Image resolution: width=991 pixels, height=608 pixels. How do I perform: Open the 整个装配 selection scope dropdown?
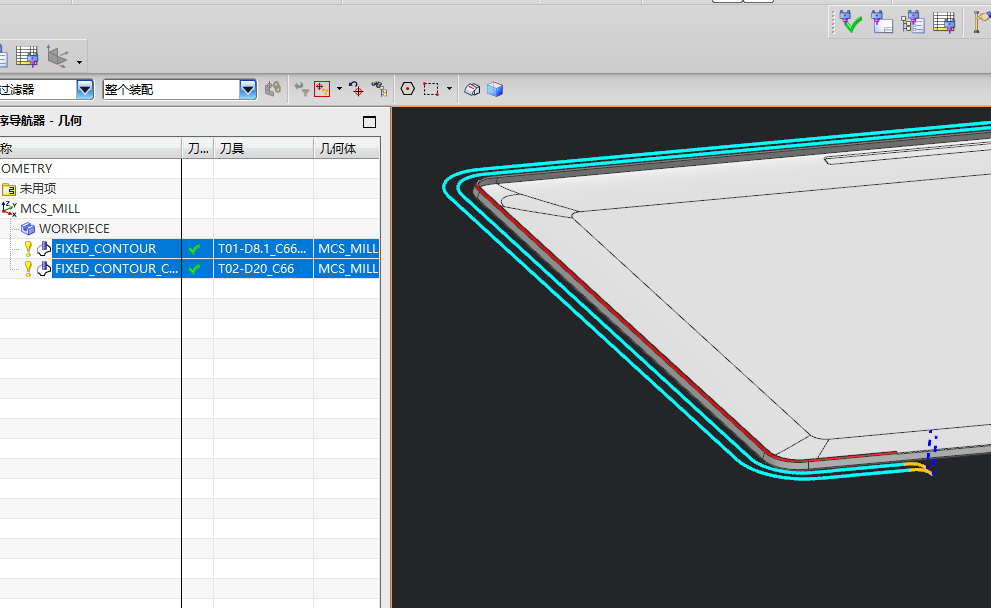tap(248, 90)
